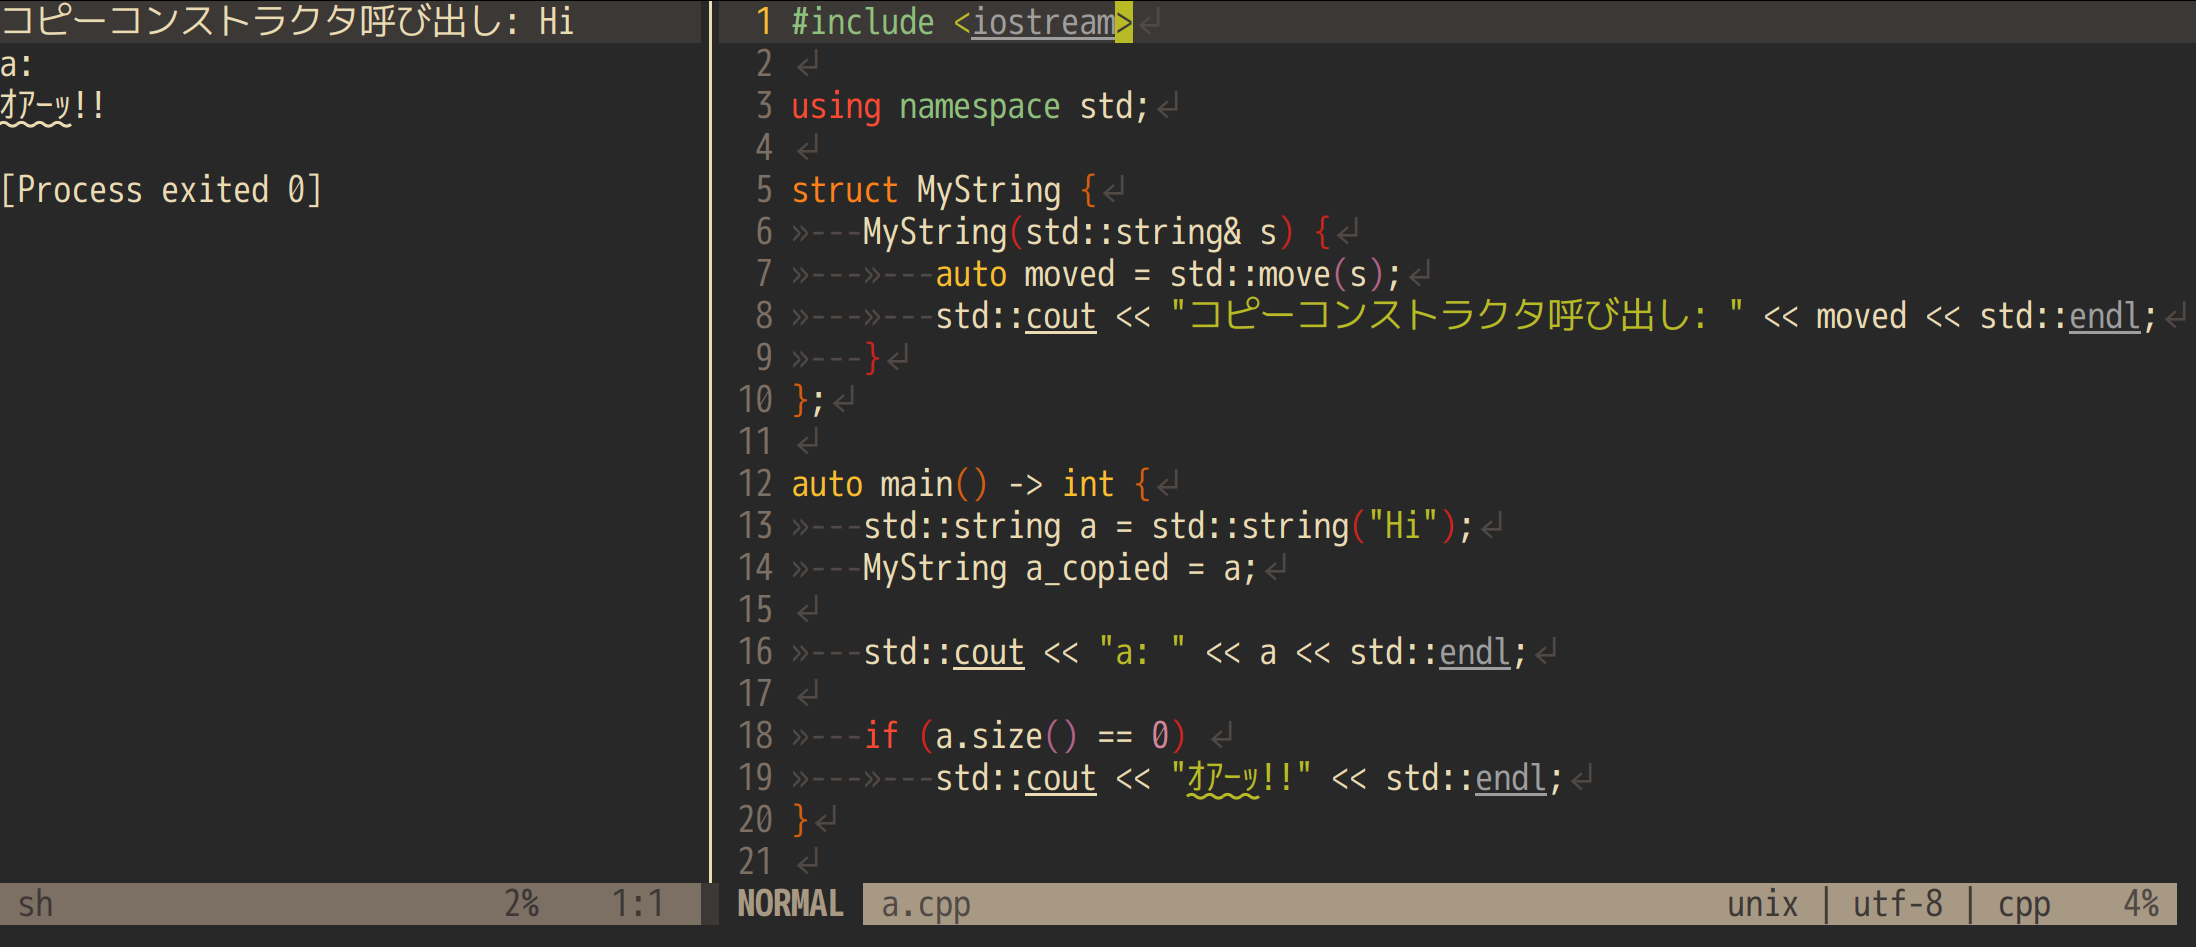Click the "auto" keyword on line 12
Image resolution: width=2196 pixels, height=947 pixels.
(827, 484)
